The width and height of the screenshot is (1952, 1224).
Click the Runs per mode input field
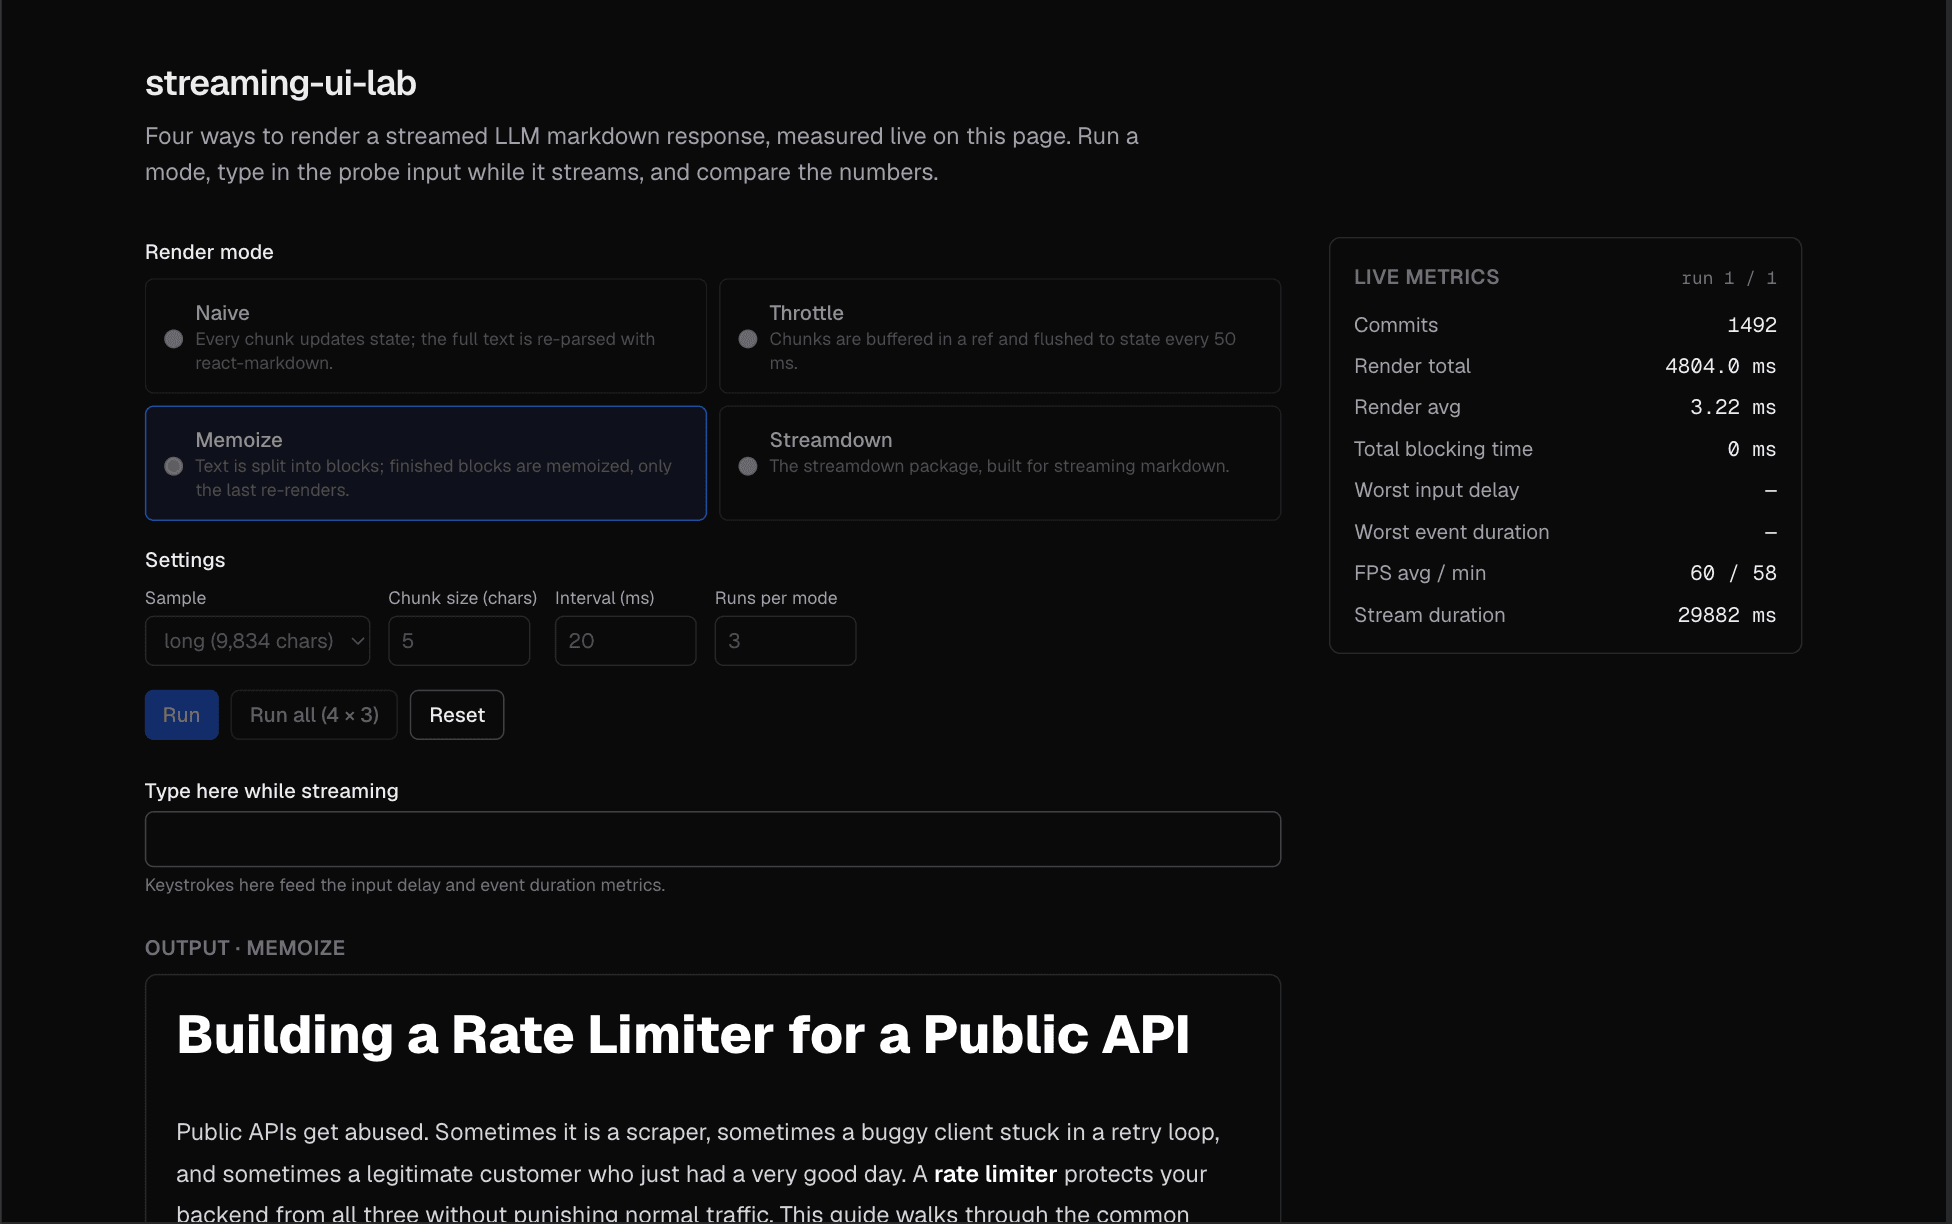(x=786, y=641)
